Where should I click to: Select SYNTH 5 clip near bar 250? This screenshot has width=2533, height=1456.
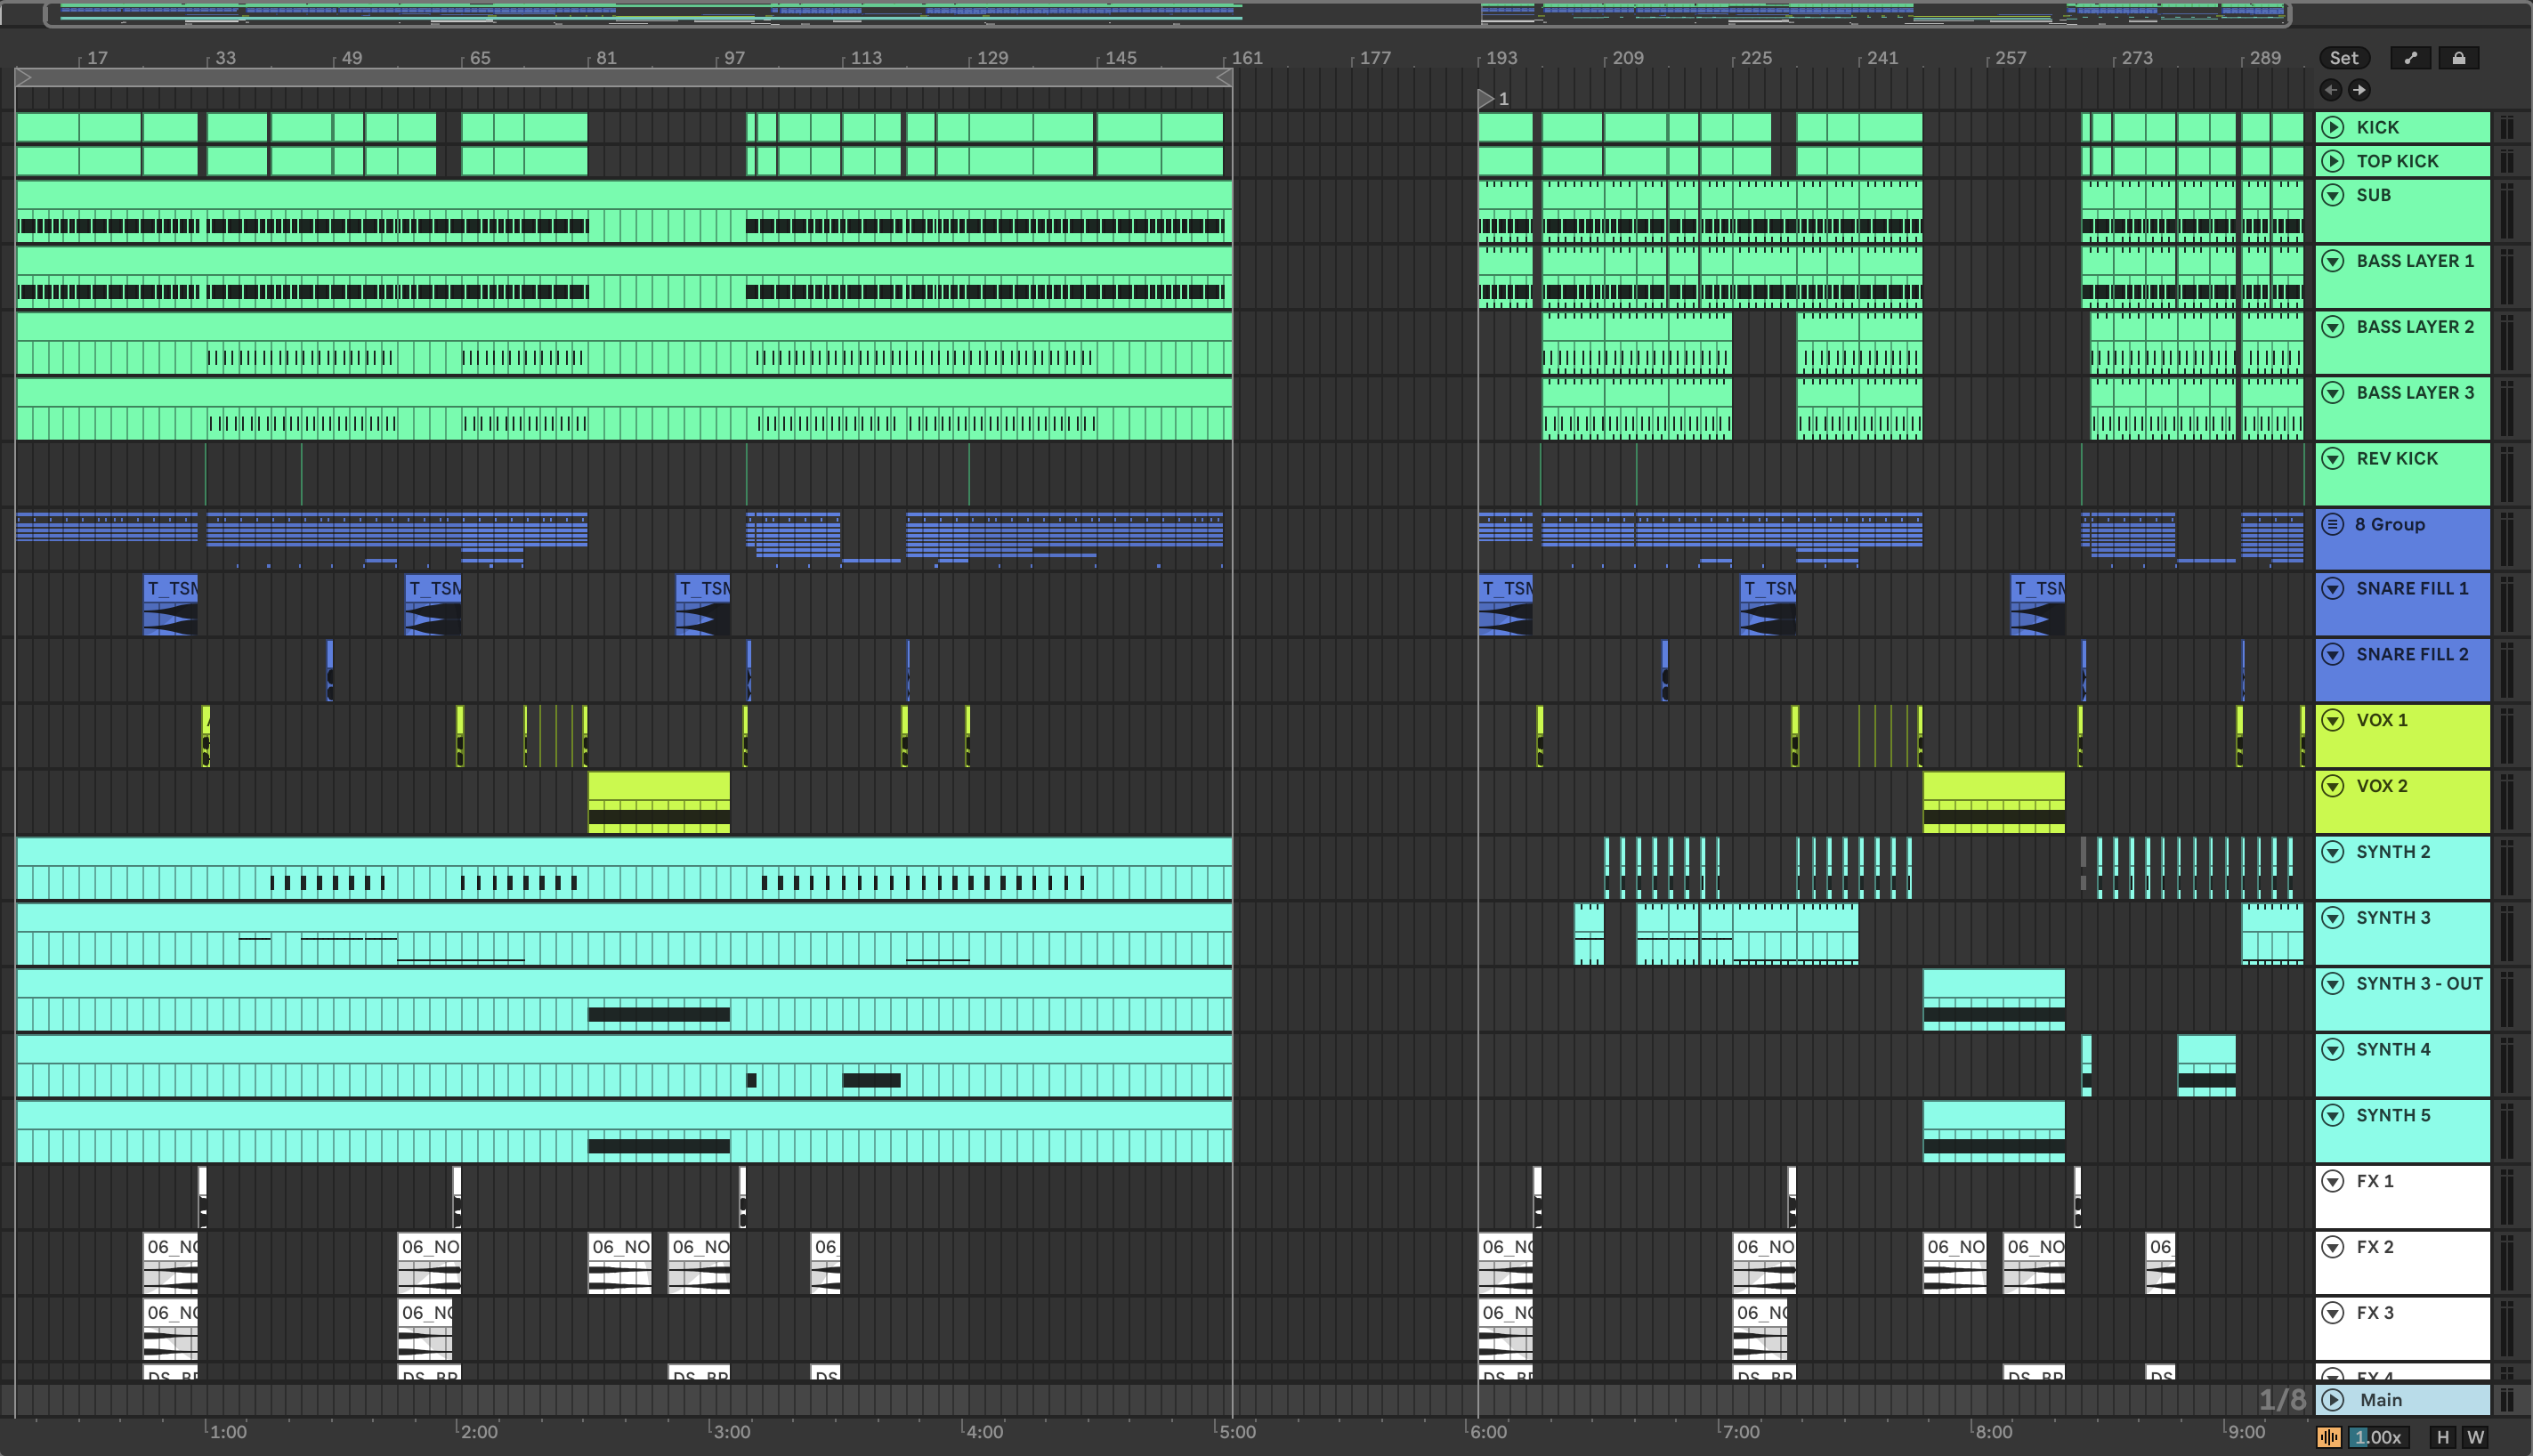click(x=1994, y=1132)
